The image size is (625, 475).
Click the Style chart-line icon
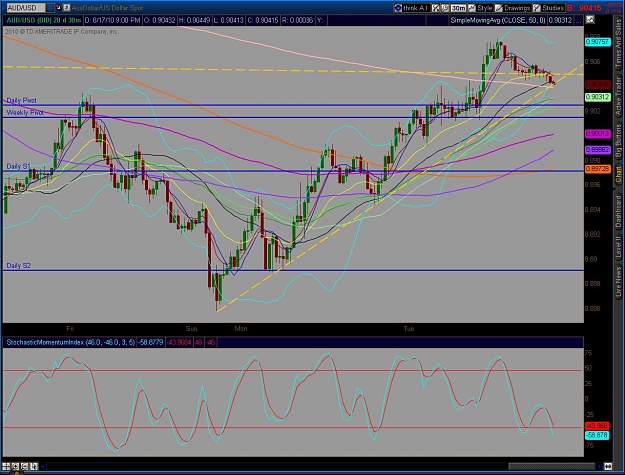point(472,8)
